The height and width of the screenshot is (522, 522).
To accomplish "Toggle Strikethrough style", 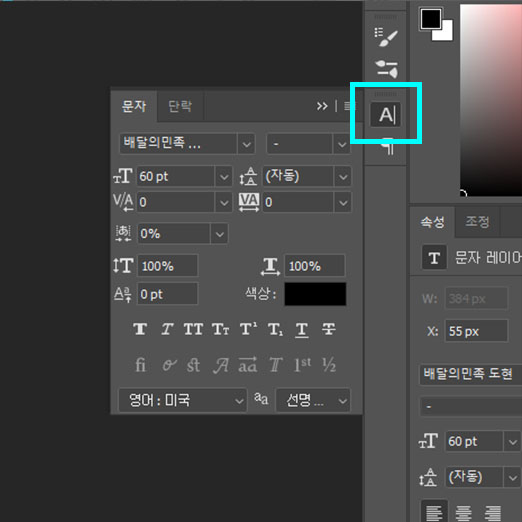I will (x=329, y=329).
